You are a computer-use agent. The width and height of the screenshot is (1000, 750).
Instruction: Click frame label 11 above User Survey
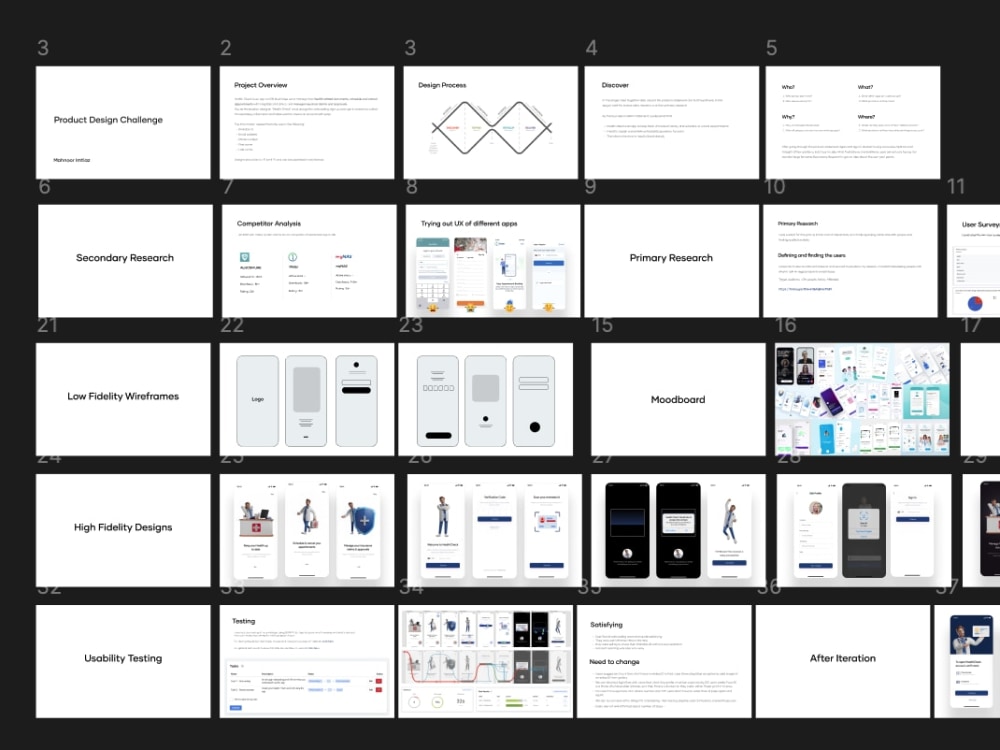tap(956, 186)
